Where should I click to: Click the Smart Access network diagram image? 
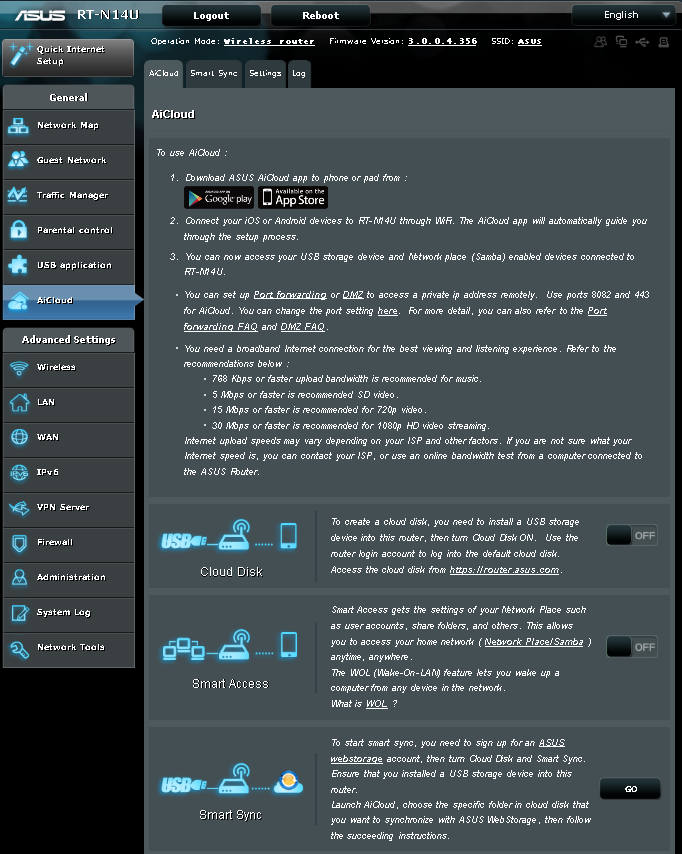(230, 645)
